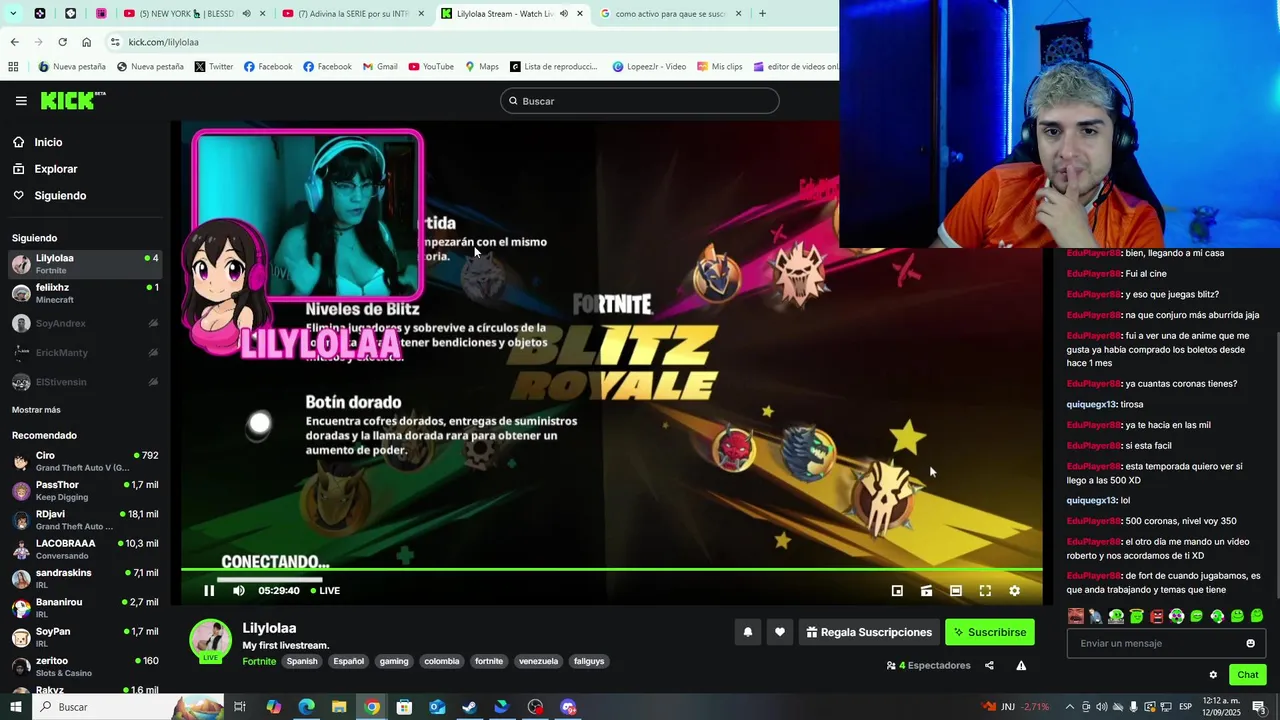
Task: Open recommended channel sandraskins
Action: [x=85, y=578]
